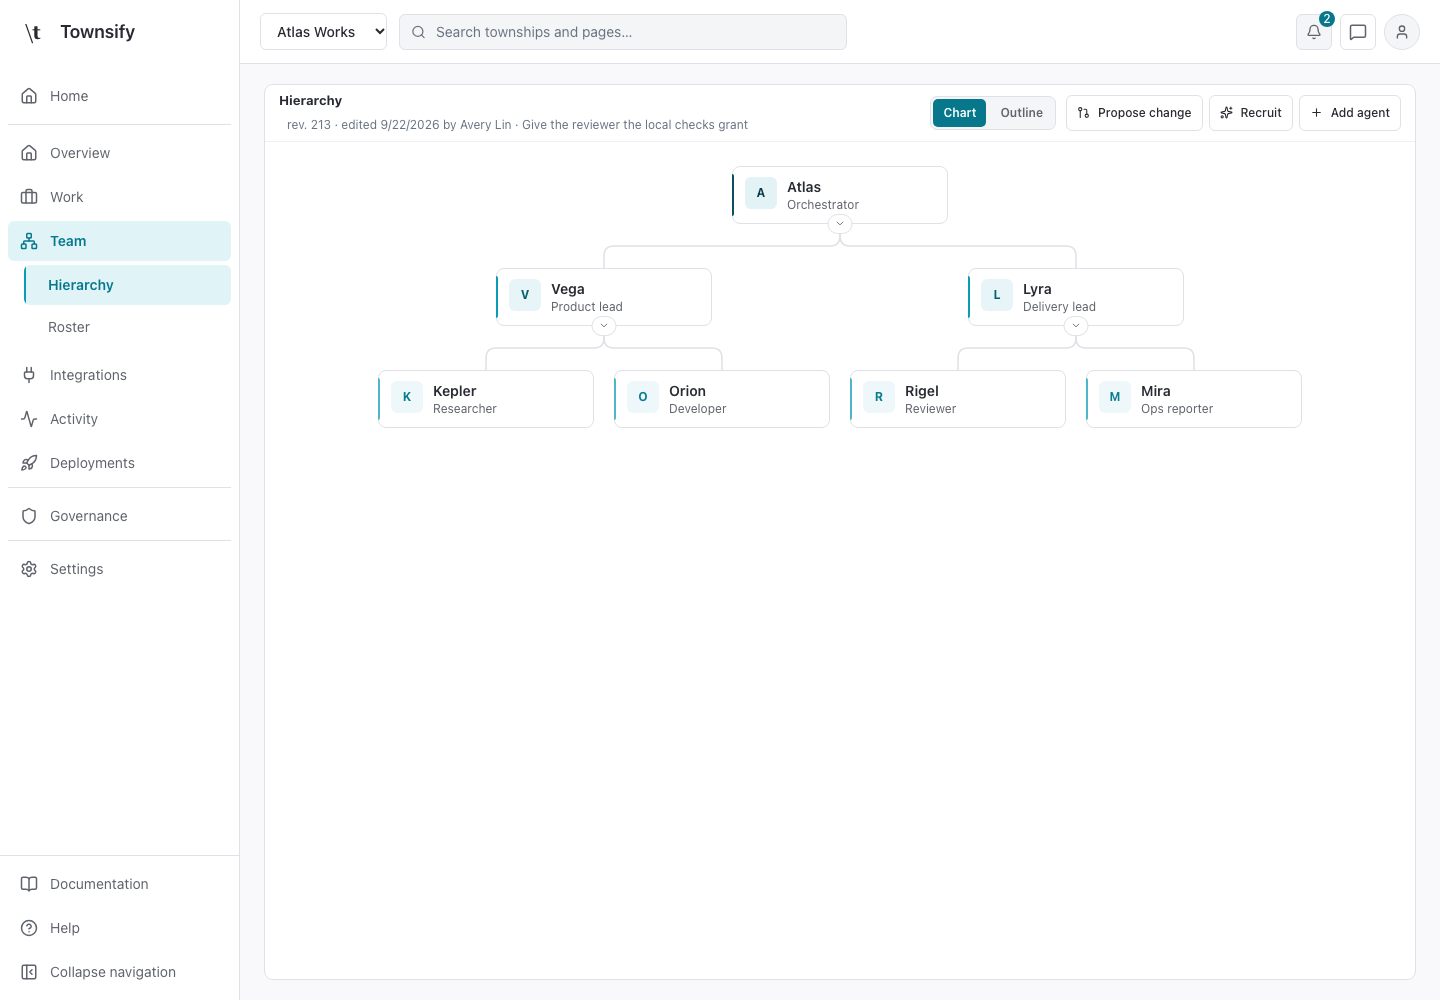Click the Townsify logo icon
The image size is (1440, 1000).
pyautogui.click(x=33, y=33)
